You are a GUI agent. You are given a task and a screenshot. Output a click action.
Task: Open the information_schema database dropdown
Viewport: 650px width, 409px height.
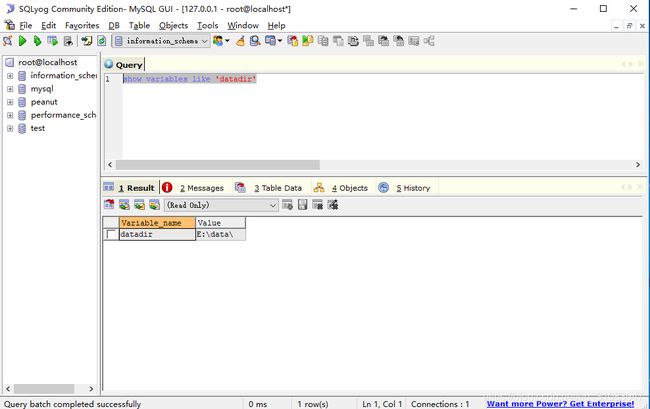(x=204, y=41)
